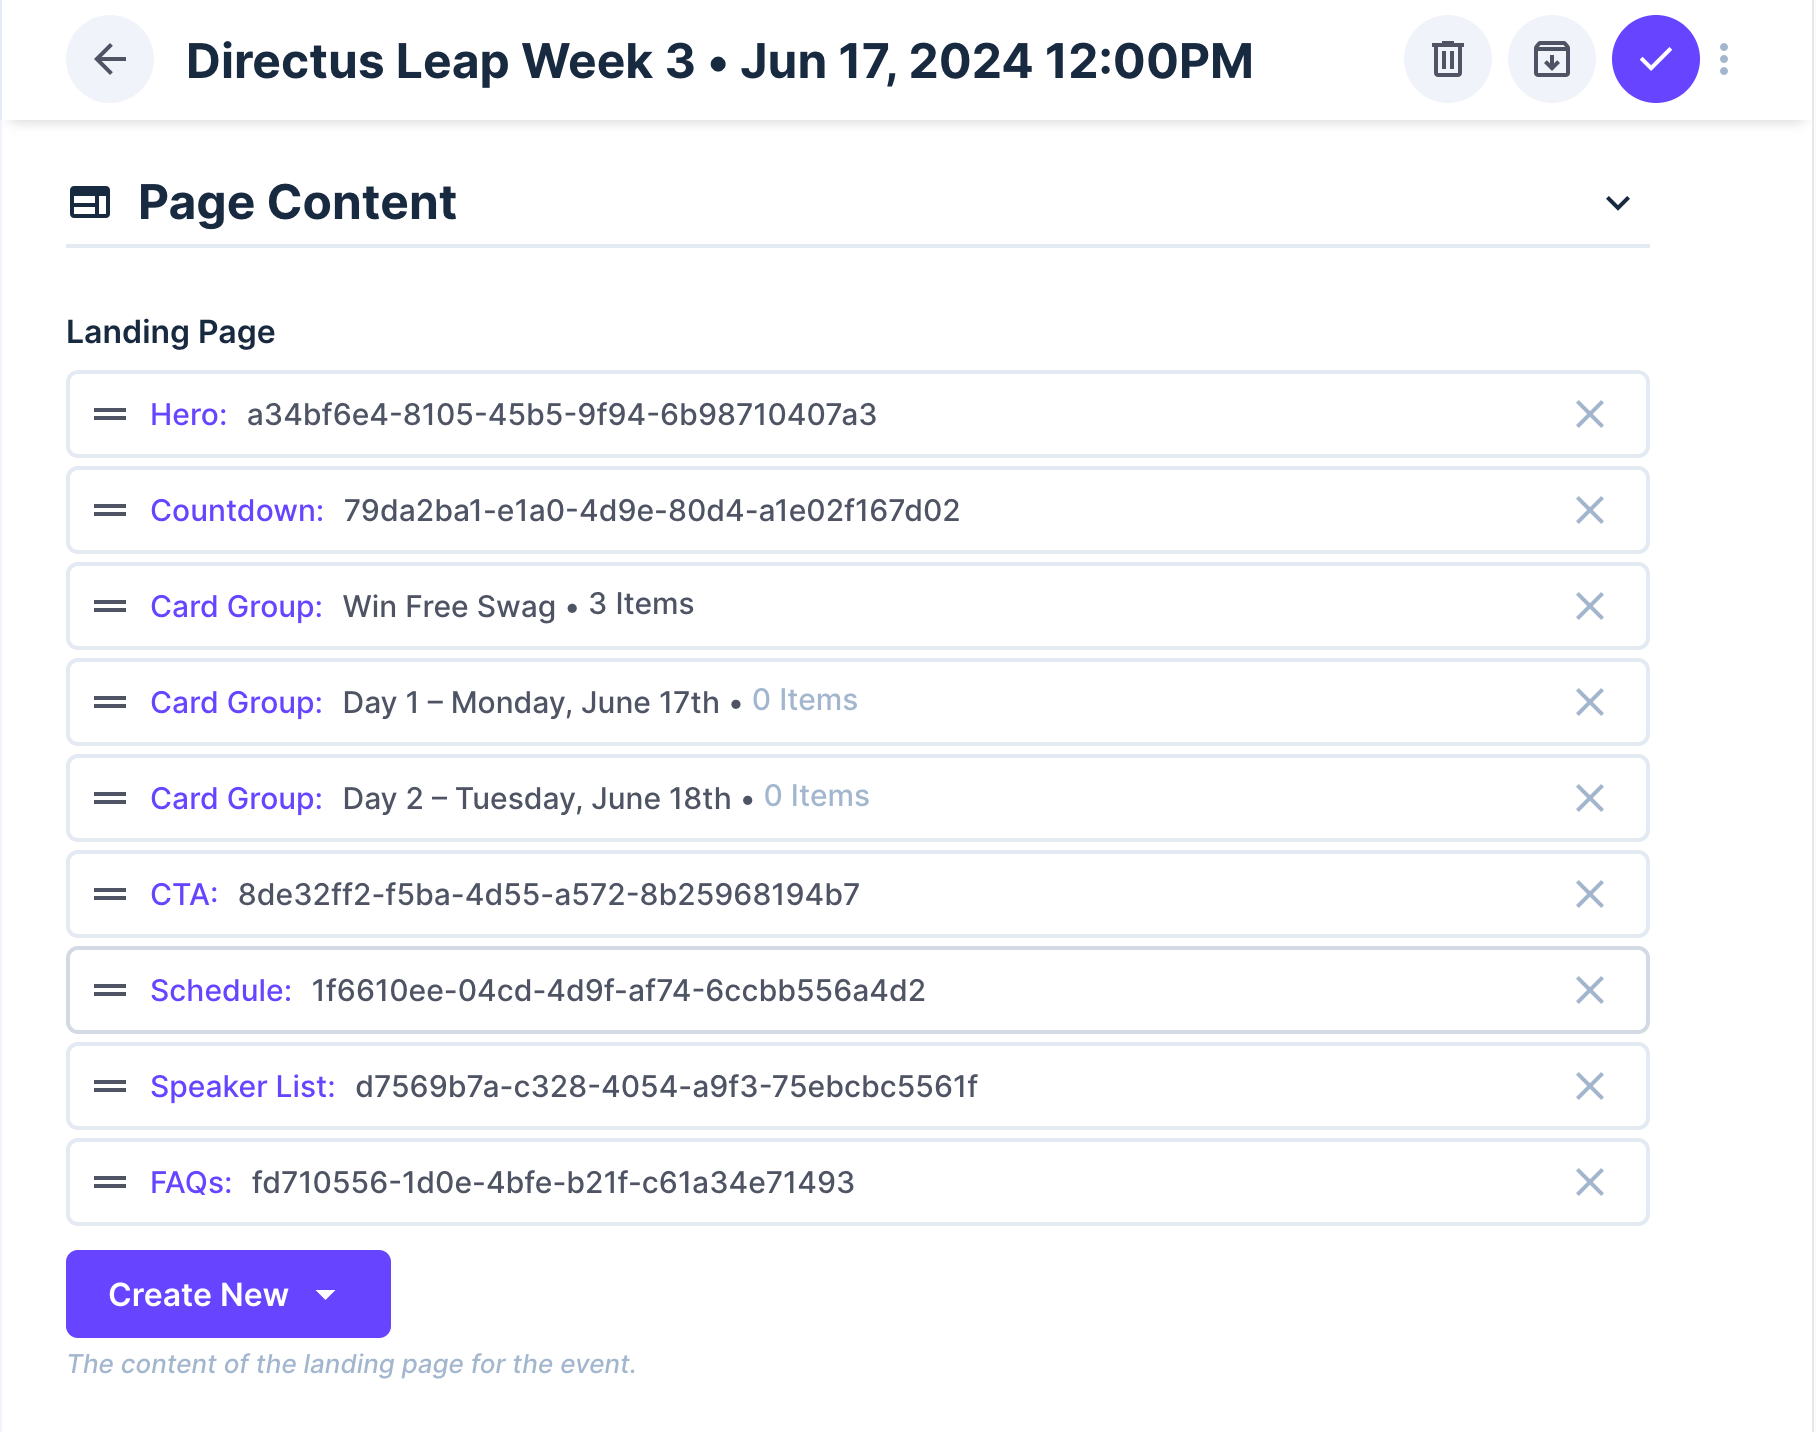Click the drag handle for the CTA row

pyautogui.click(x=110, y=894)
